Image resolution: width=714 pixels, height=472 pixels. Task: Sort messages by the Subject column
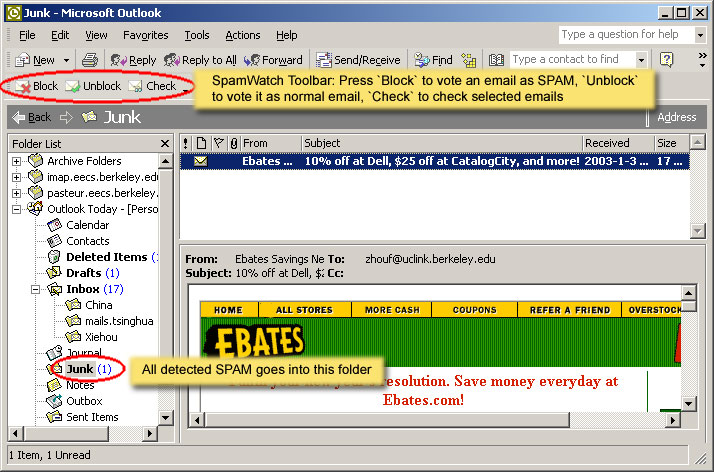pyautogui.click(x=442, y=143)
